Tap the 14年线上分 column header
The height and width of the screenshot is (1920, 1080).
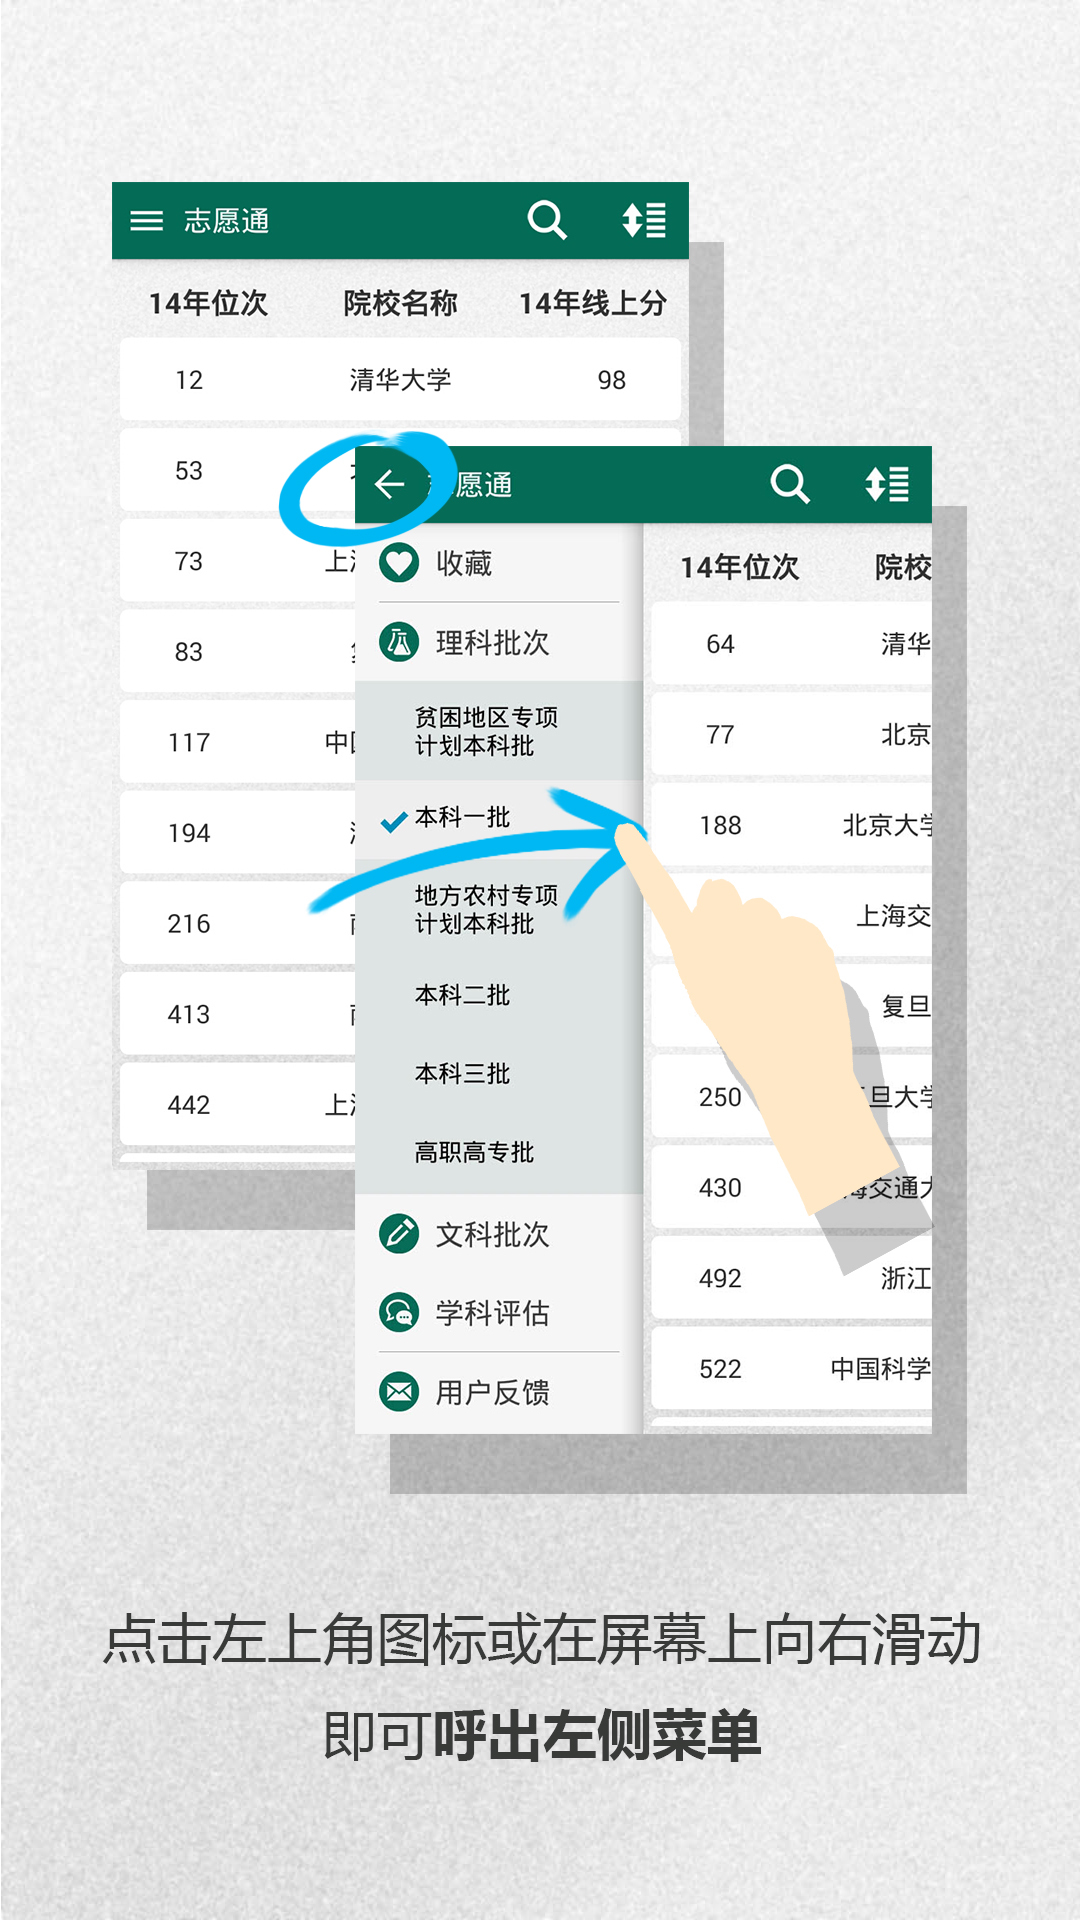[x=592, y=303]
